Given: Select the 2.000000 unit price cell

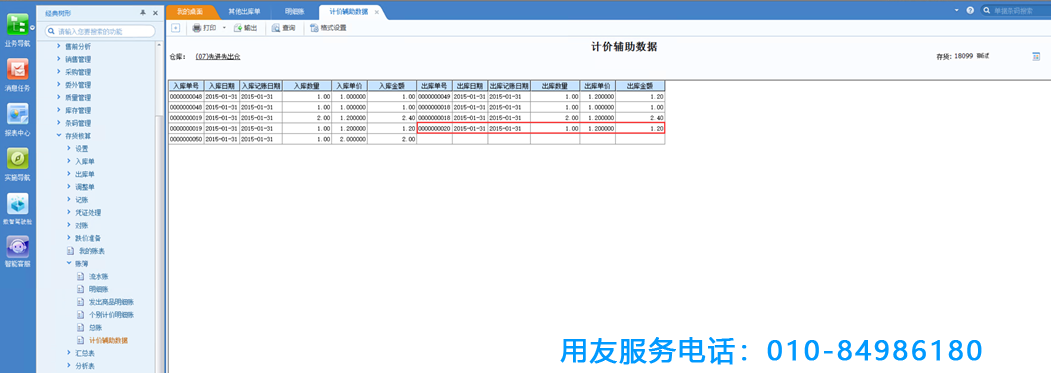Looking at the screenshot, I should (349, 139).
